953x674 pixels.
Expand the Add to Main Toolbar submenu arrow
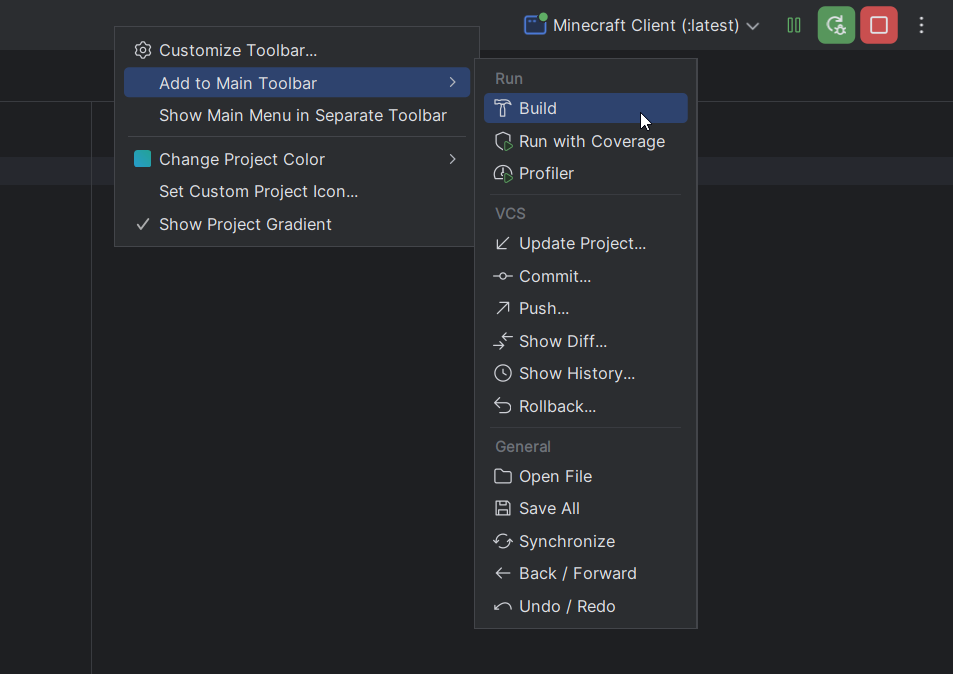(x=452, y=83)
